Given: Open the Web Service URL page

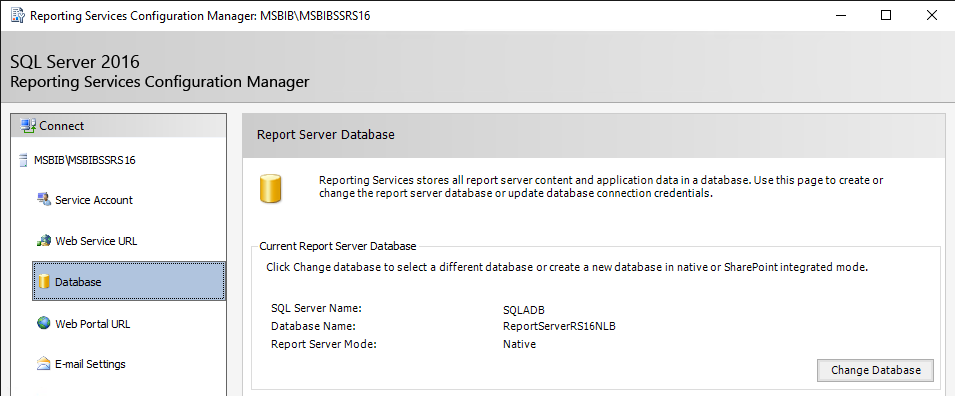Looking at the screenshot, I should tap(96, 241).
